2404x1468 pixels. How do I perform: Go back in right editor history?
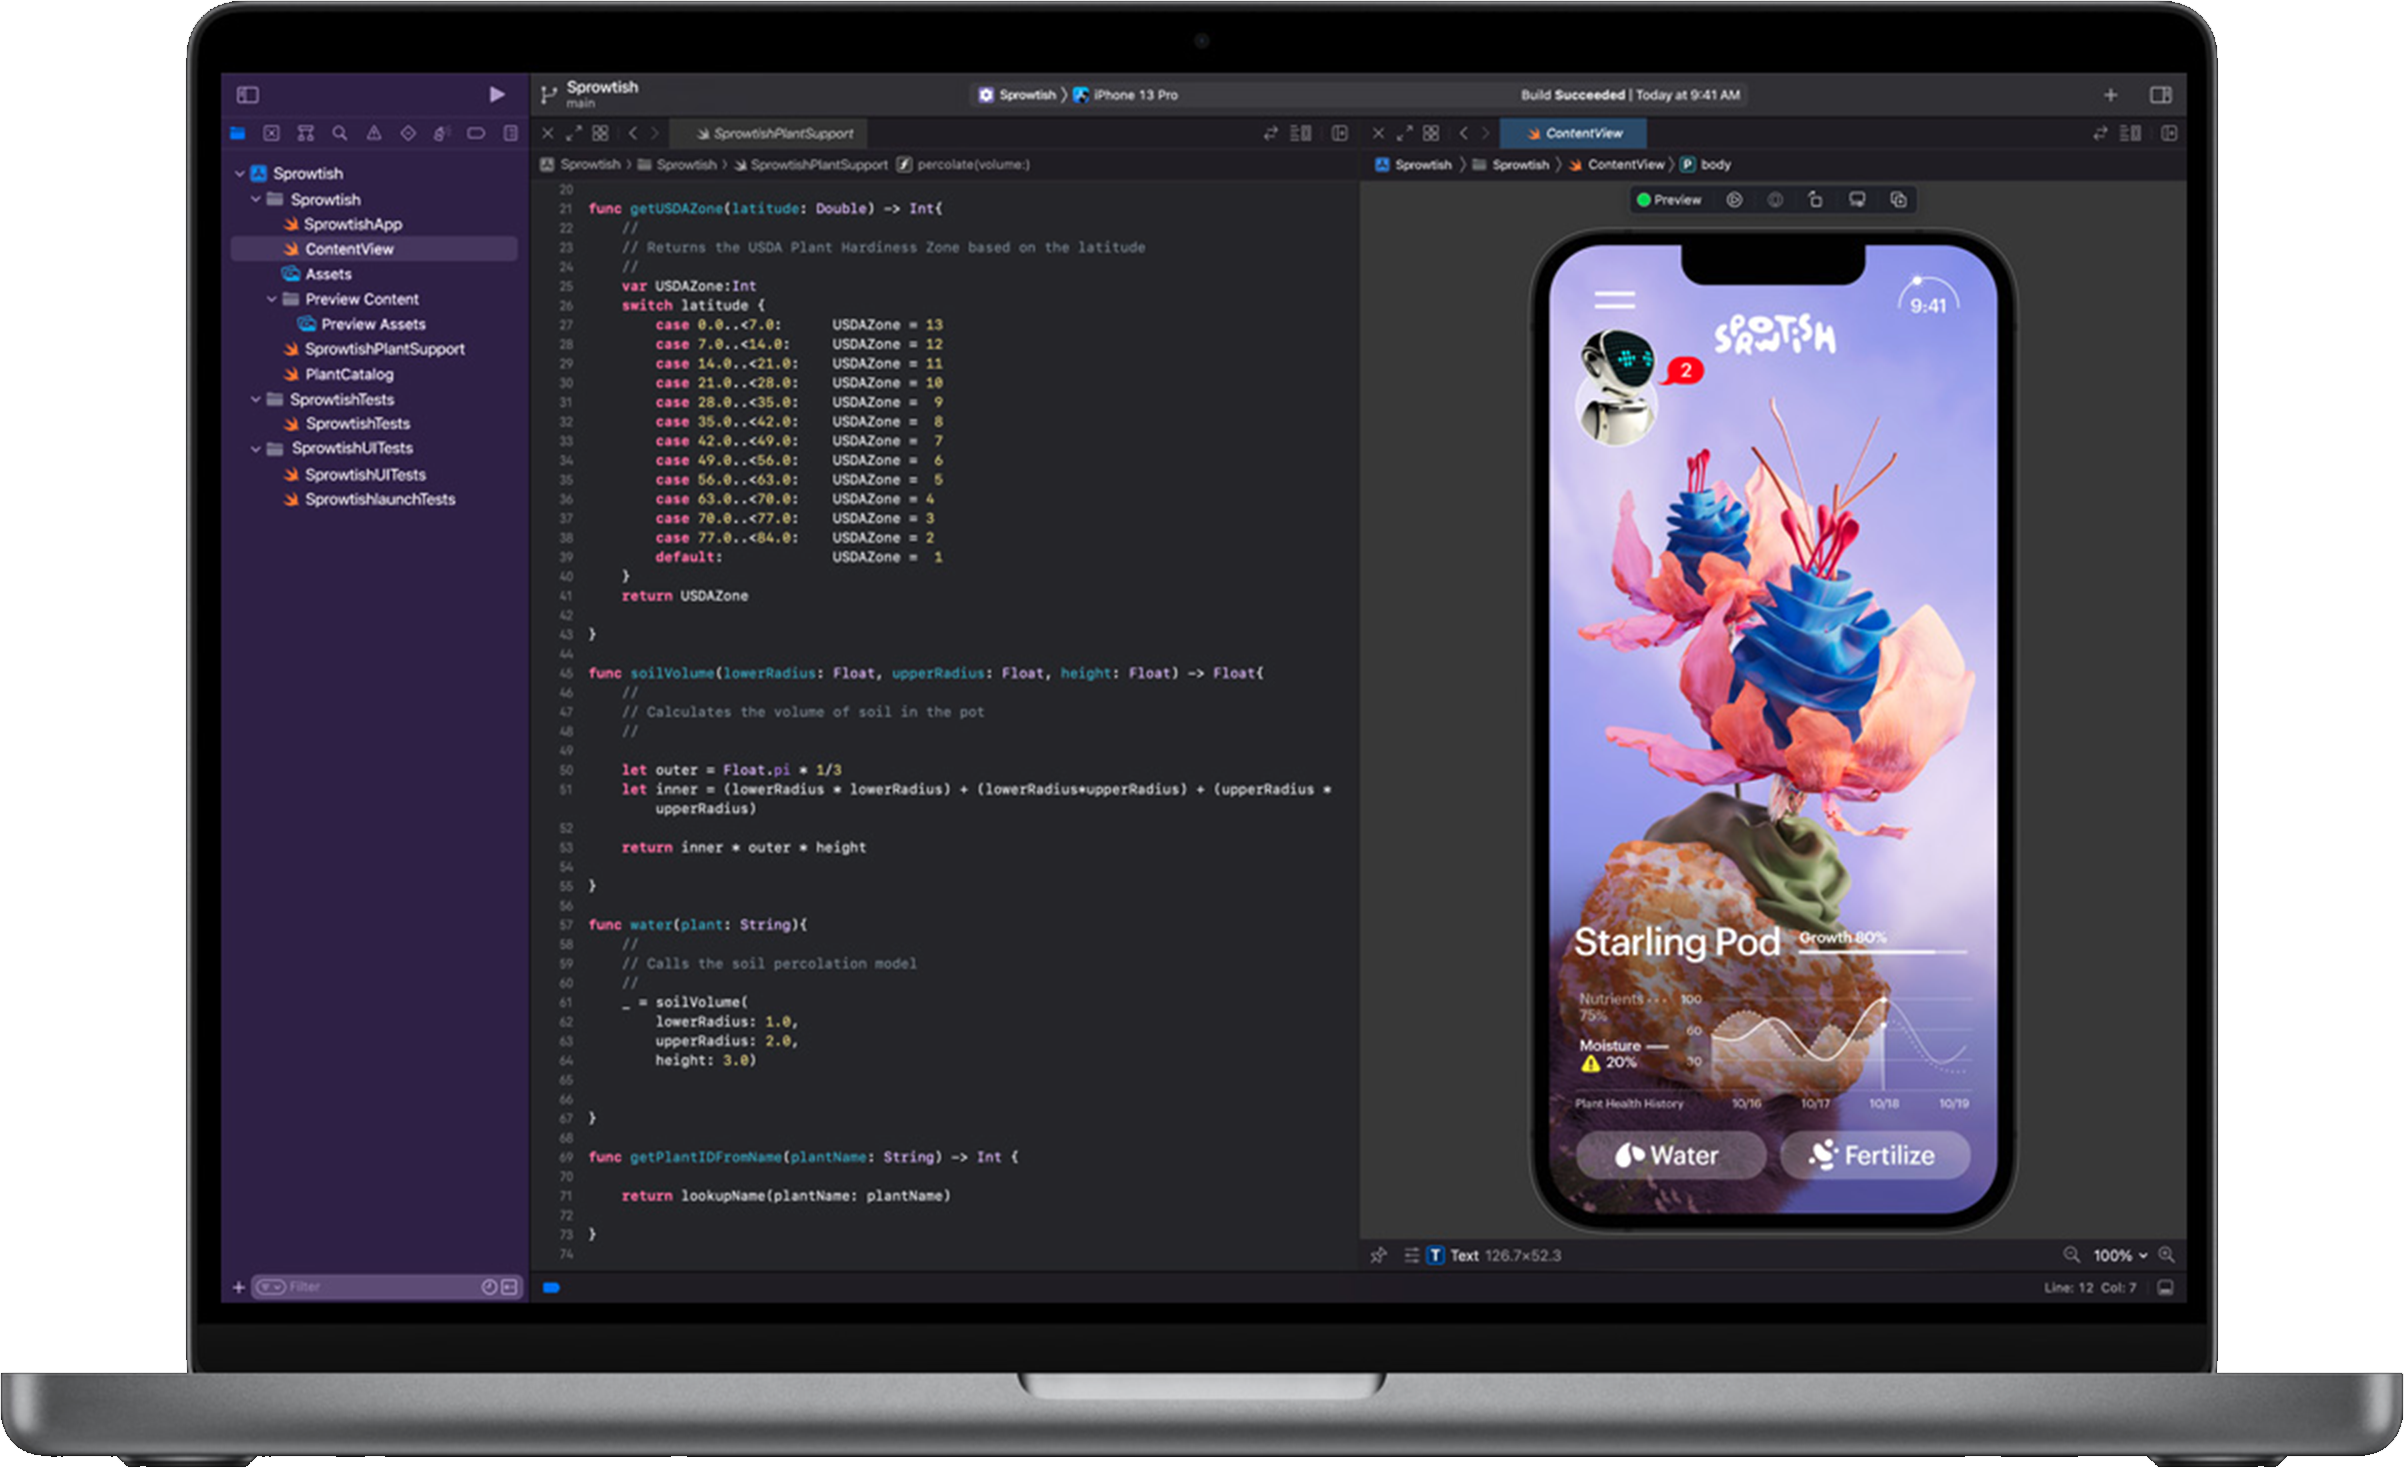(1463, 133)
